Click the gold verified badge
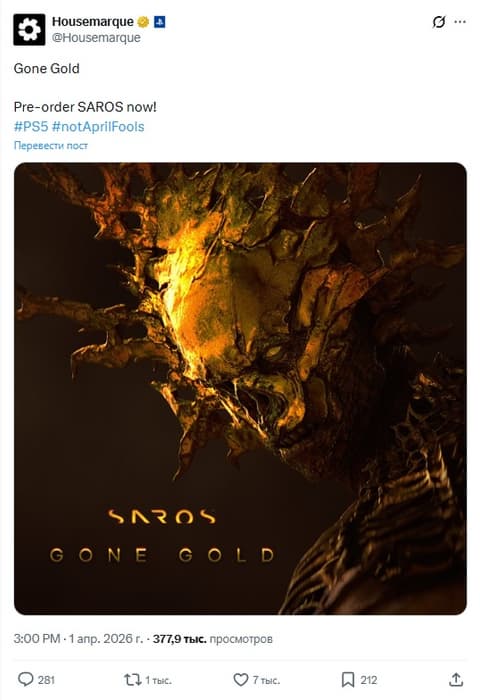The image size is (480, 700). pos(143,22)
